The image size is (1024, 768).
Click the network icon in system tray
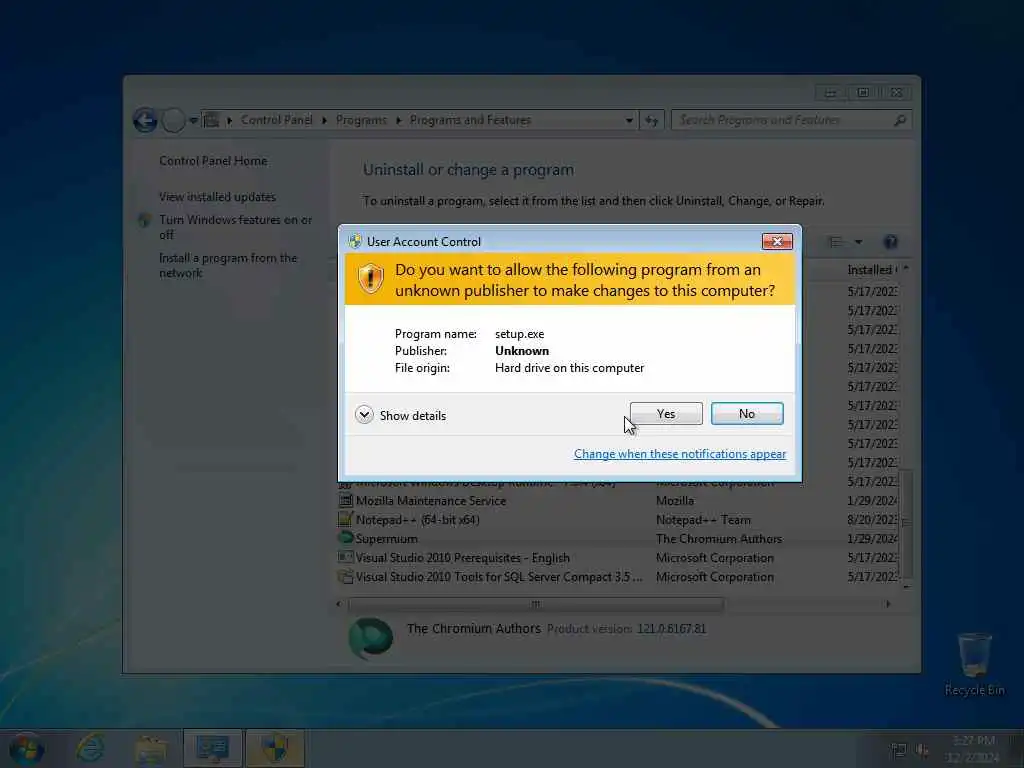point(899,750)
